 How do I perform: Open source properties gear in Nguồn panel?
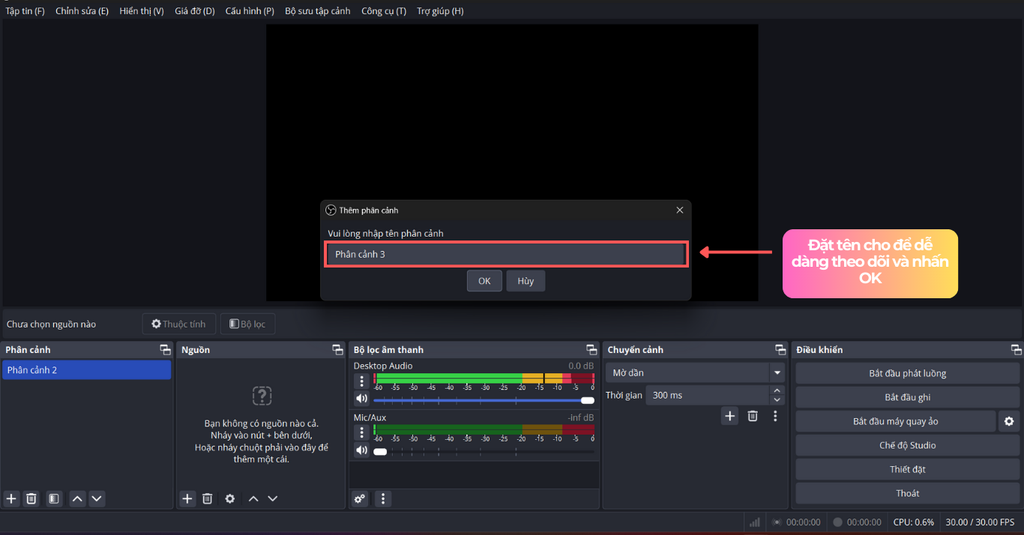(230, 498)
